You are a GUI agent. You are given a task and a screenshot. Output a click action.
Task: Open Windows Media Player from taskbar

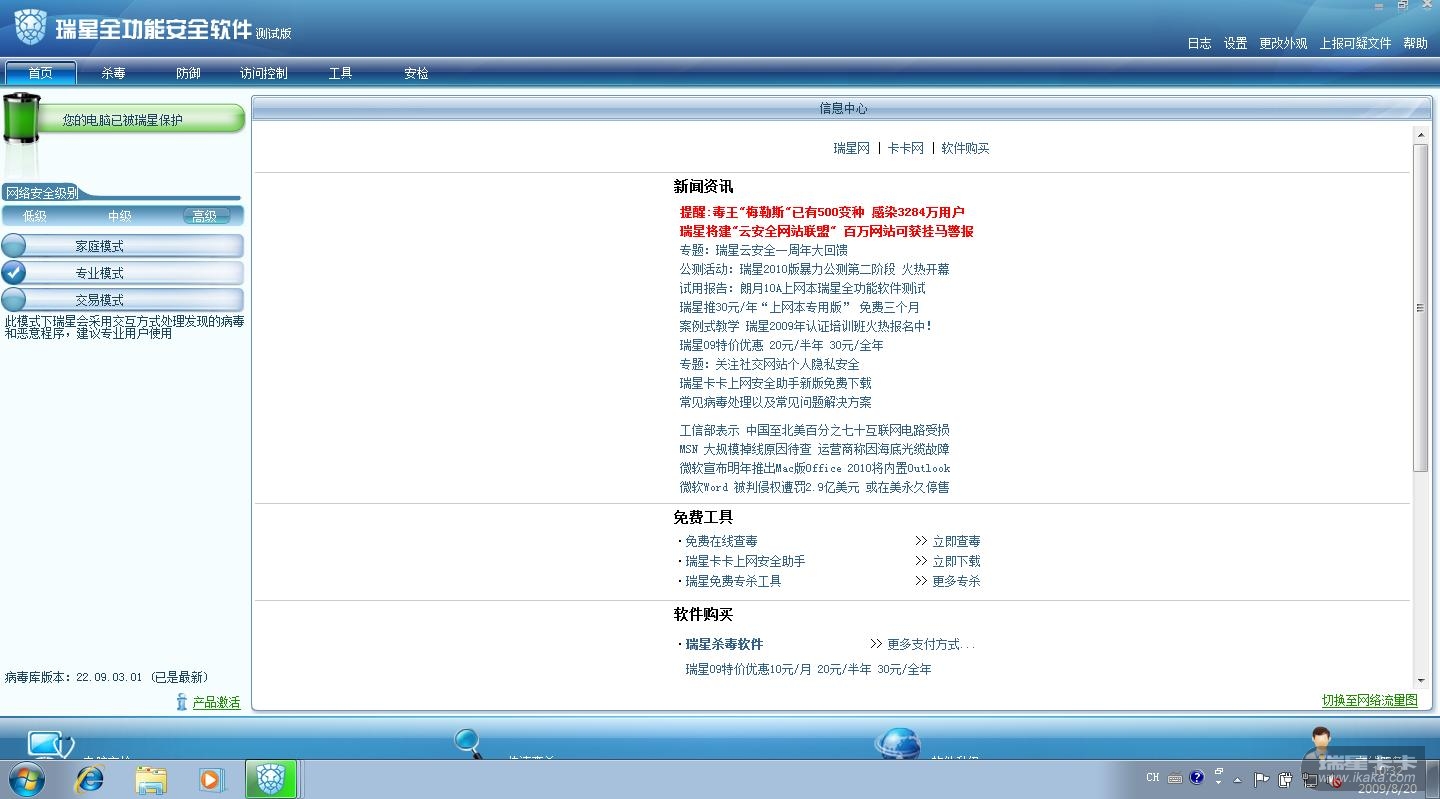pyautogui.click(x=212, y=779)
